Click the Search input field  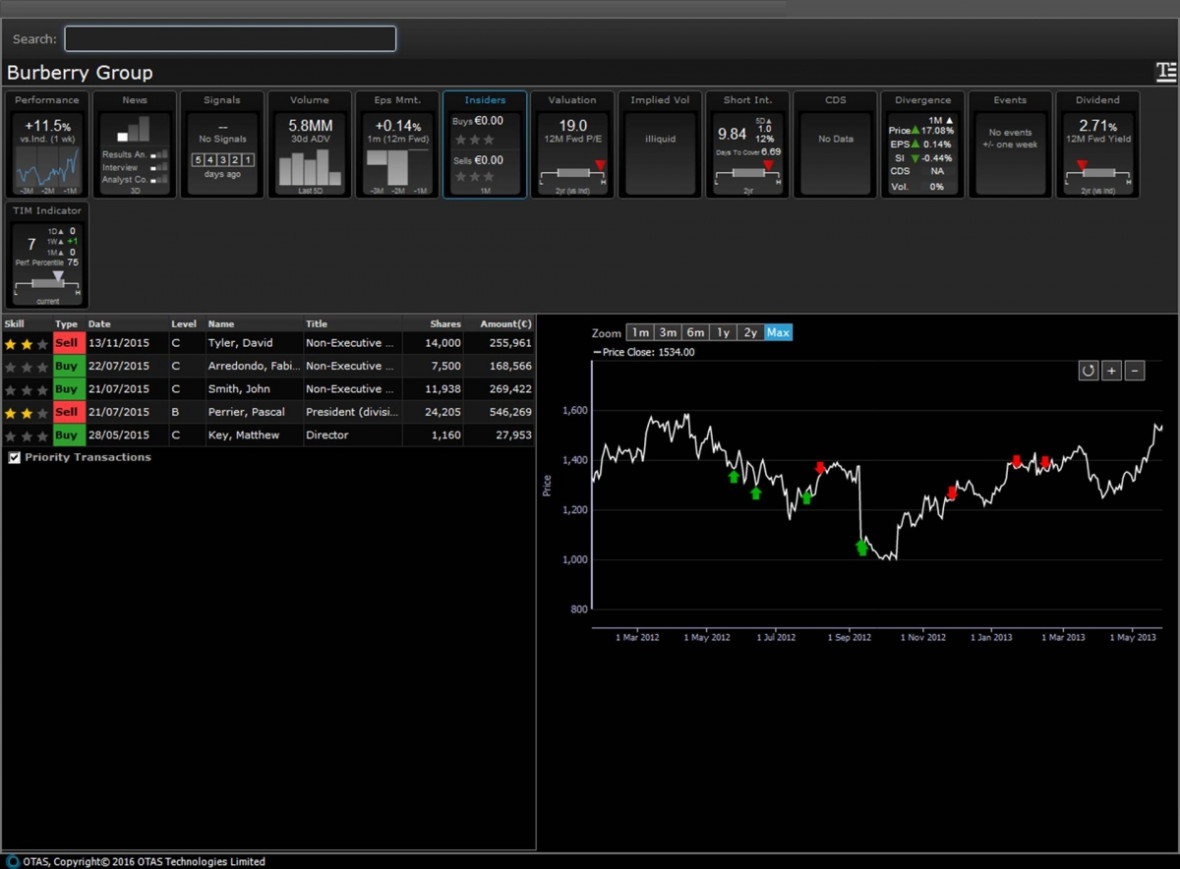(x=230, y=39)
